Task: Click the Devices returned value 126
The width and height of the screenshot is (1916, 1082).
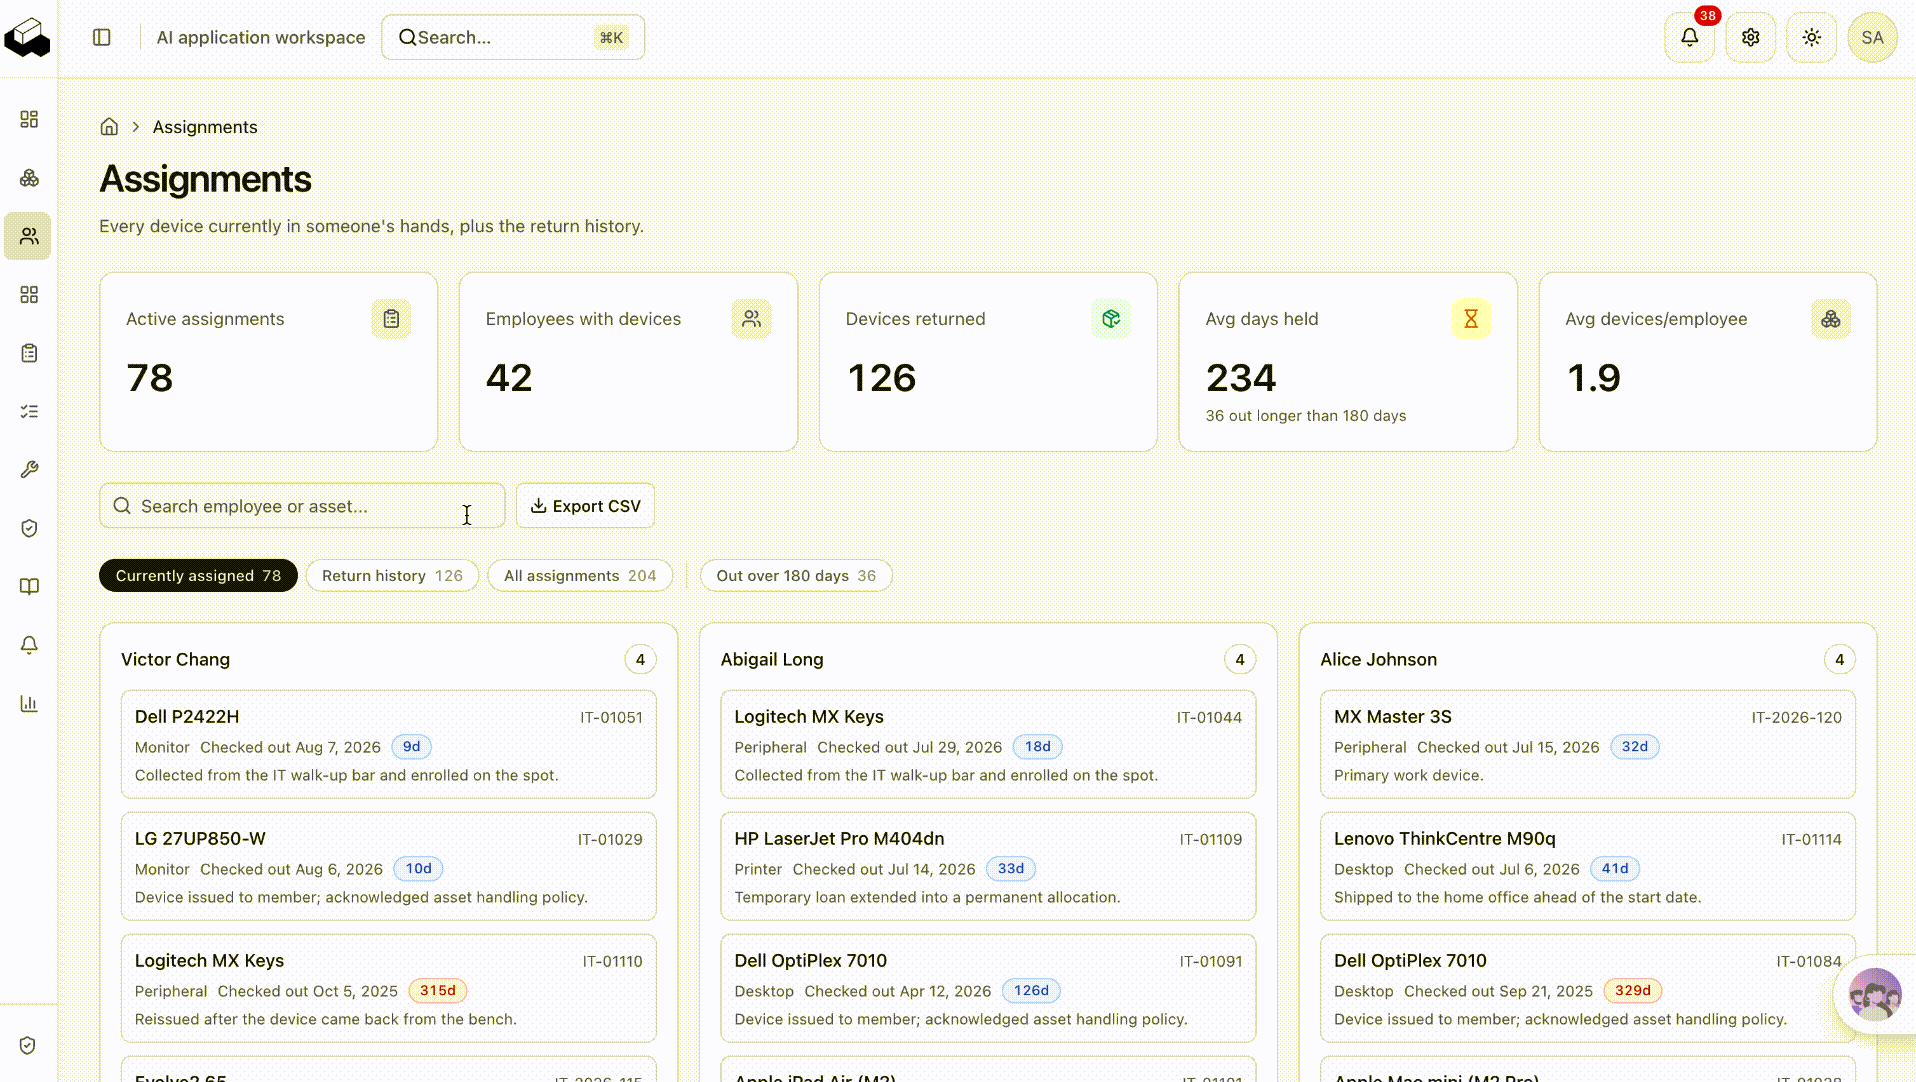Action: (x=881, y=378)
